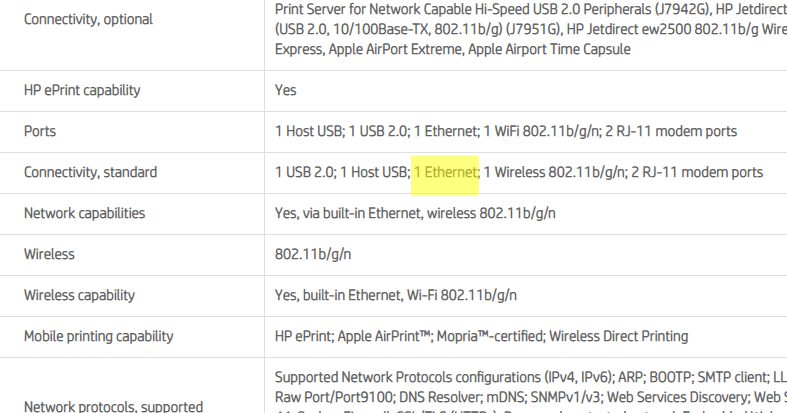Click "Yes, built-in Ethernet, Wi-Fi 802.11b/g/n" text
787x413 pixels.
tap(396, 295)
